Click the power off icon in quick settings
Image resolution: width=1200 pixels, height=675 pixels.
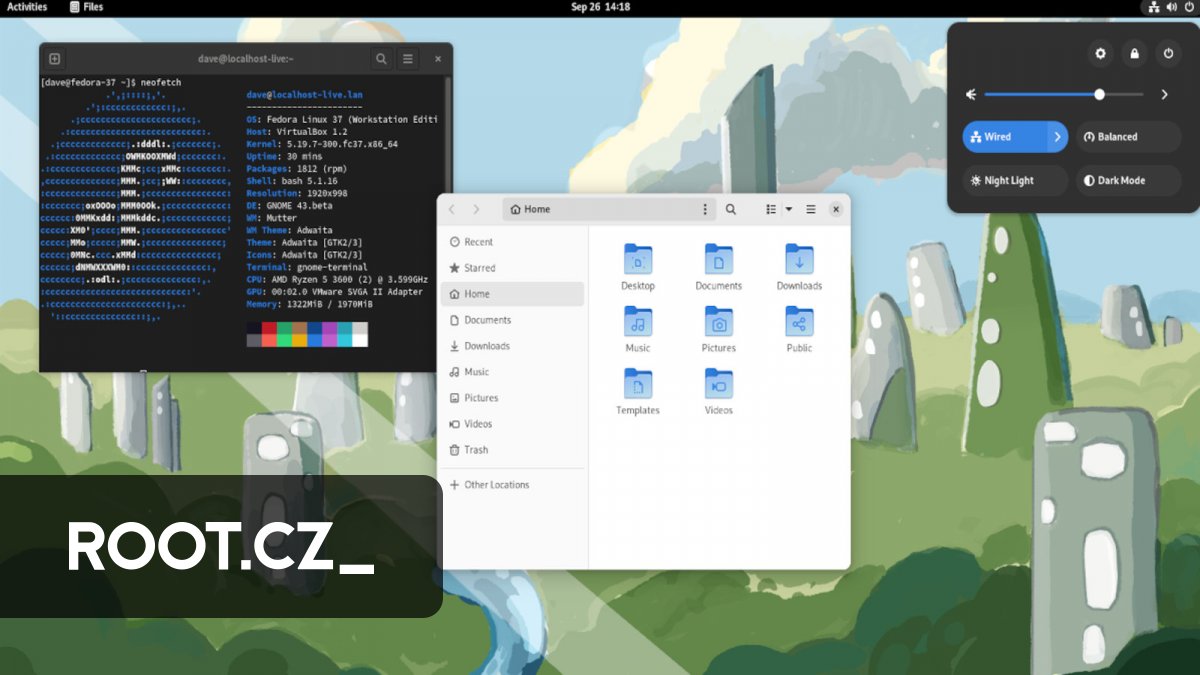pos(1168,53)
